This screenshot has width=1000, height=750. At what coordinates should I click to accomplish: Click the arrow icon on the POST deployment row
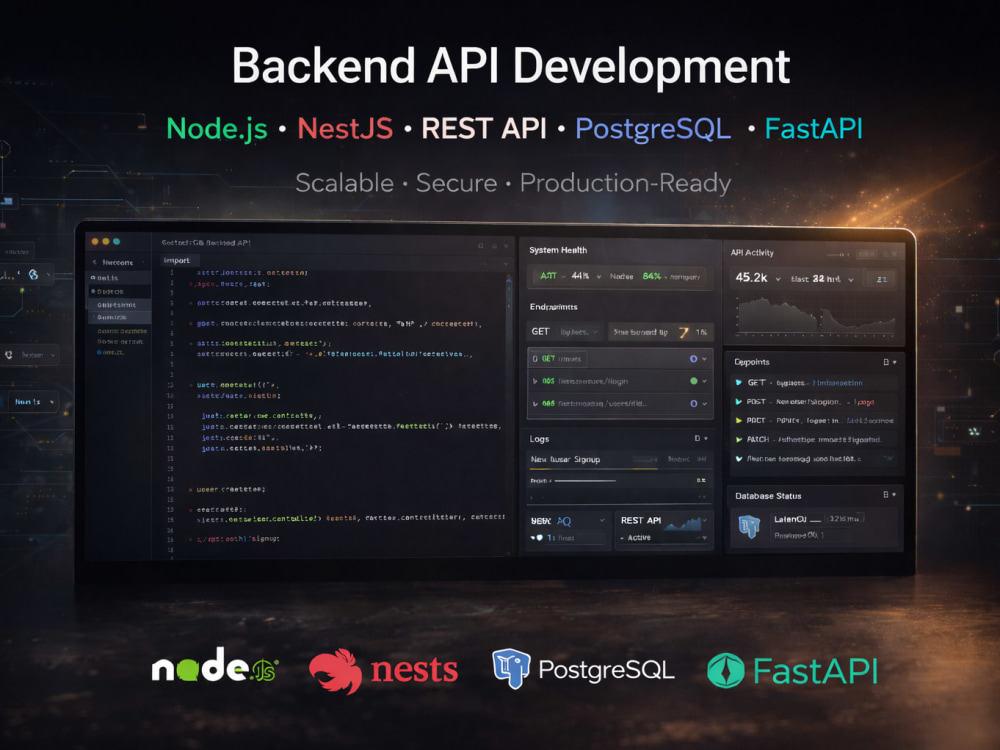tap(739, 402)
